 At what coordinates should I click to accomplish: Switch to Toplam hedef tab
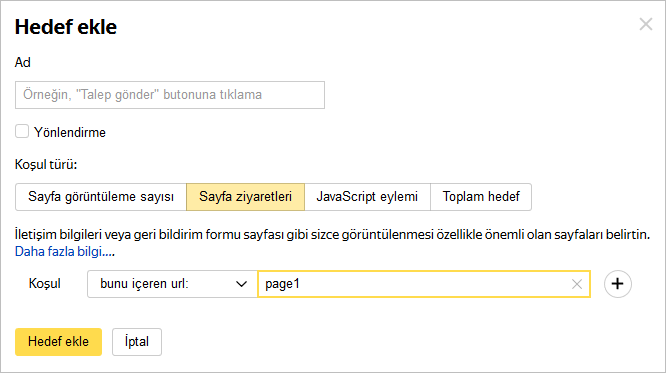tap(481, 197)
